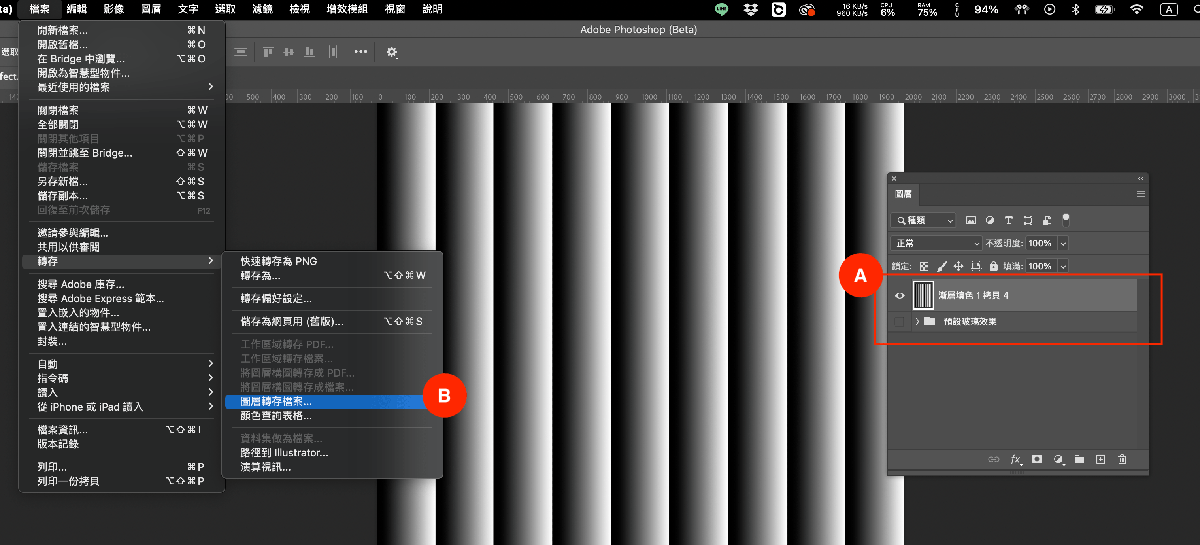Viewport: 1200px width, 545px height.
Task: Click align bottom edges icon
Action: (x=307, y=51)
